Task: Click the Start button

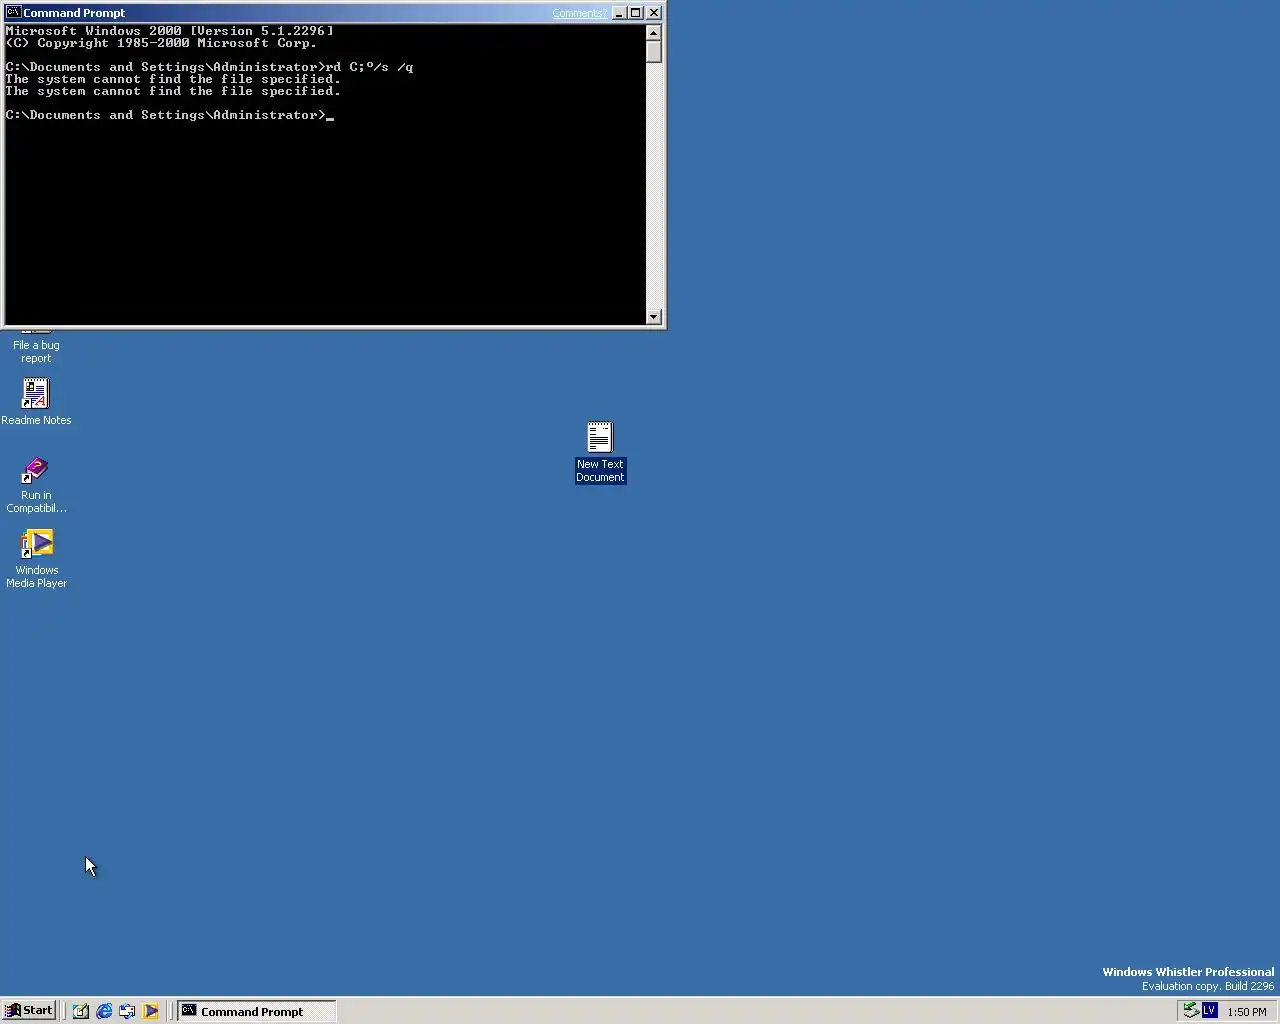Action: (29, 1011)
